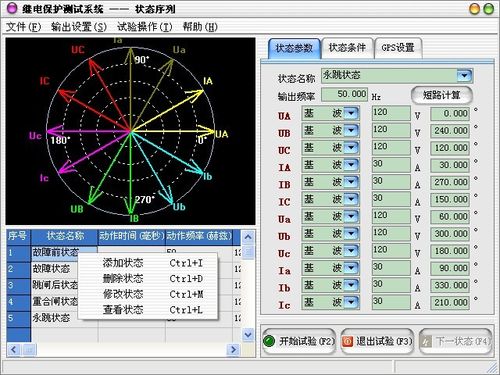Viewport: 500px width, 375px height.
Task: Click the Ib phase field showing 330.000
Action: pyautogui.click(x=450, y=286)
